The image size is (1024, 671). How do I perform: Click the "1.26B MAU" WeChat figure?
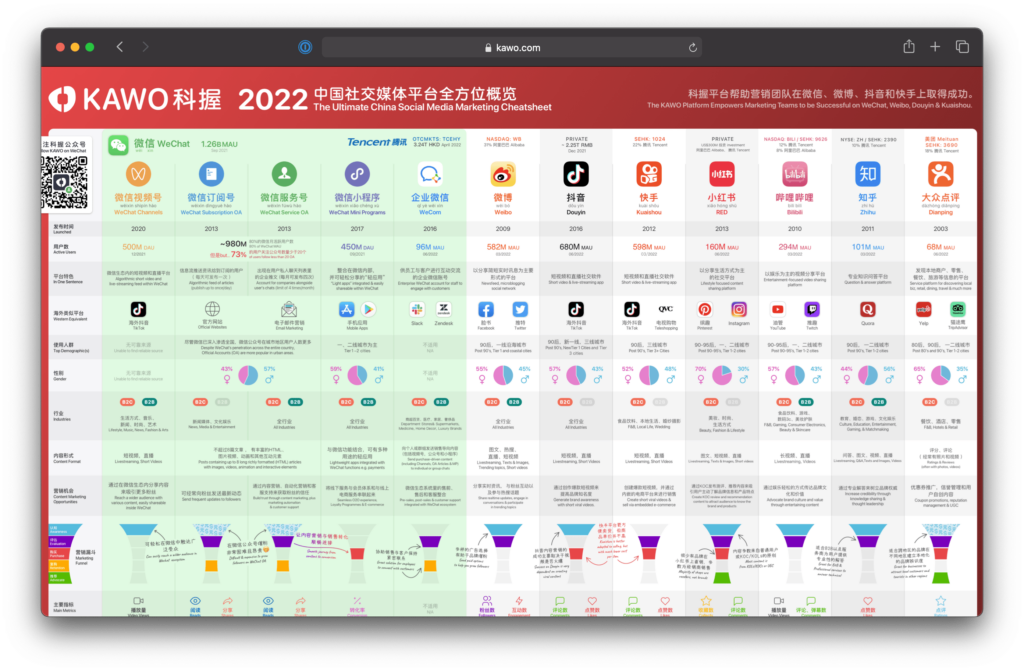tap(219, 144)
